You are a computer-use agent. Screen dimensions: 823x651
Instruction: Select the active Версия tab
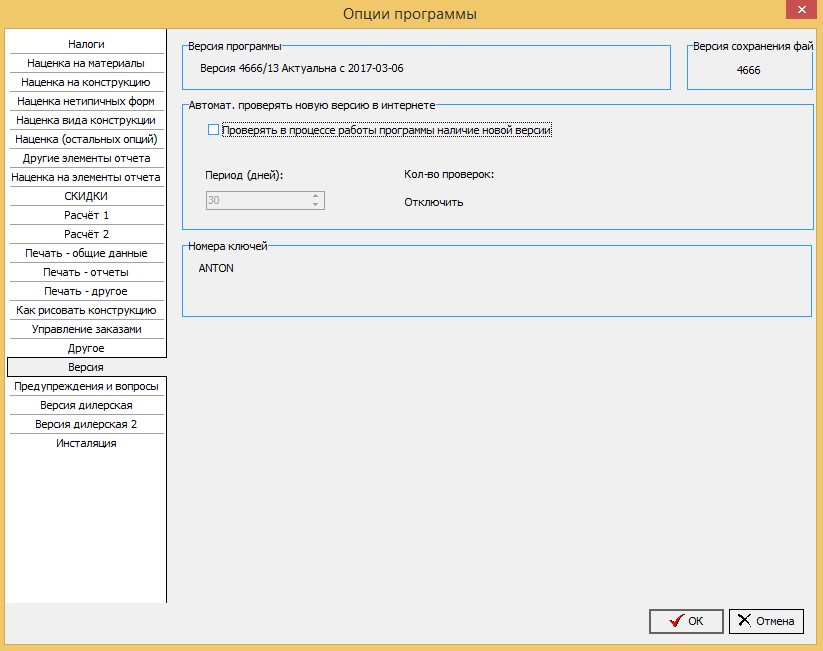tap(86, 367)
